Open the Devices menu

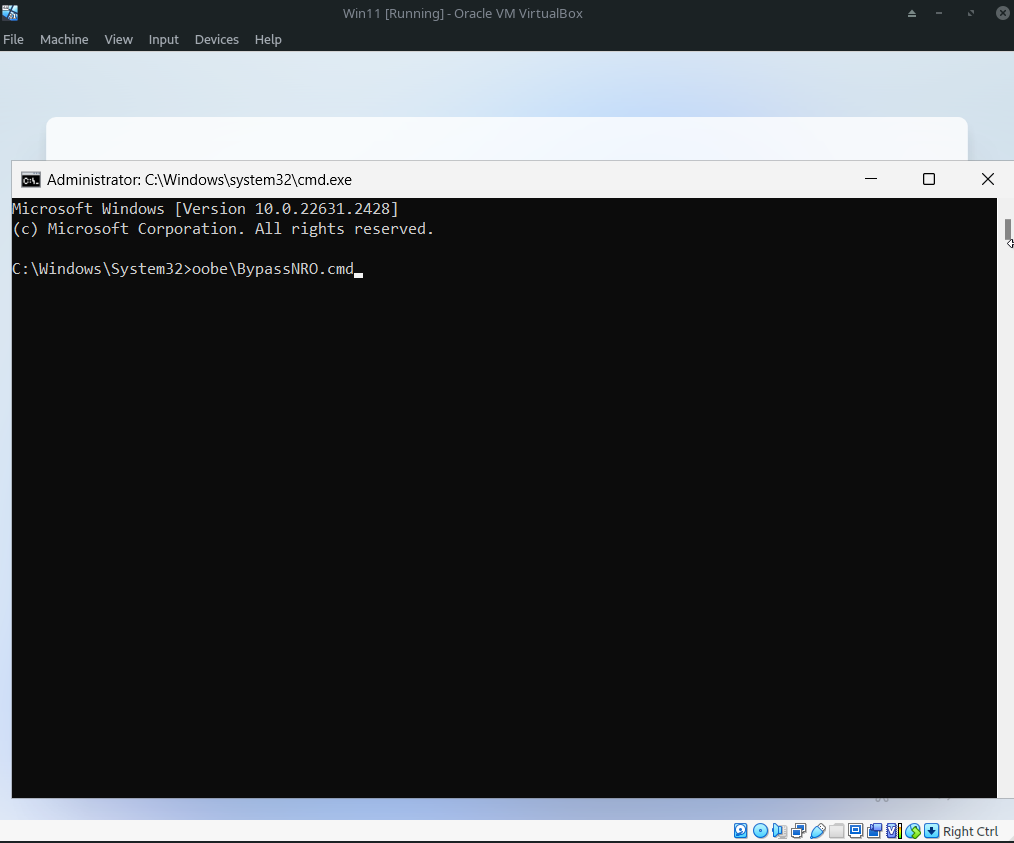[x=217, y=39]
